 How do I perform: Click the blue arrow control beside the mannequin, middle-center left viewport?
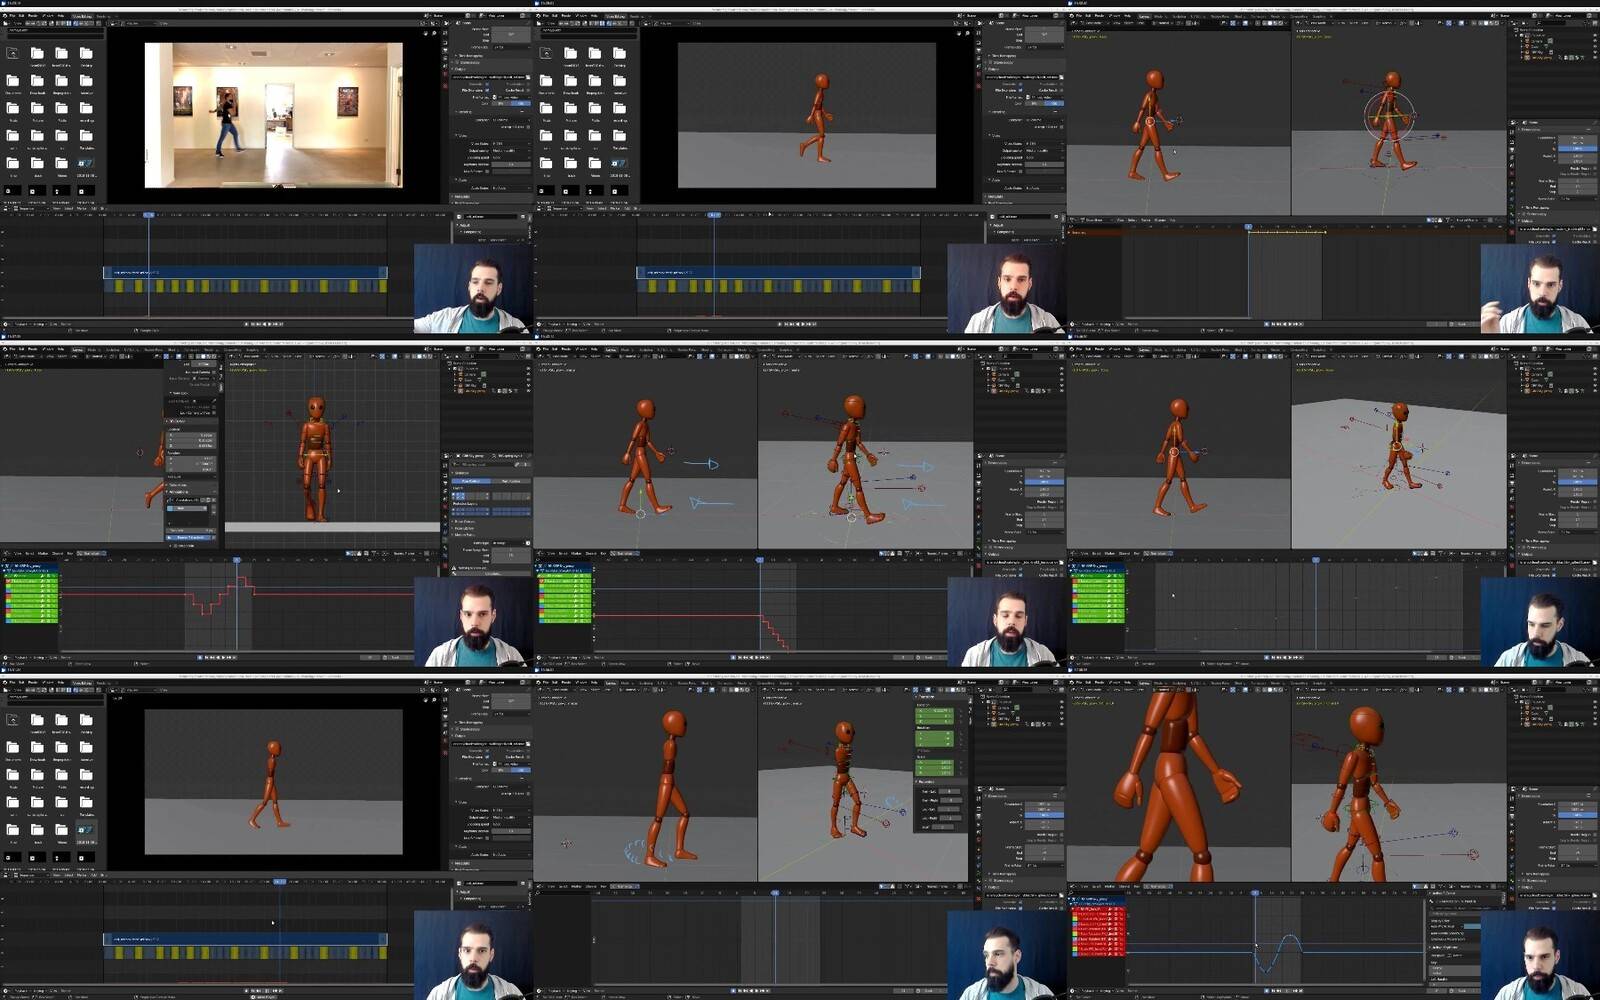click(x=701, y=464)
